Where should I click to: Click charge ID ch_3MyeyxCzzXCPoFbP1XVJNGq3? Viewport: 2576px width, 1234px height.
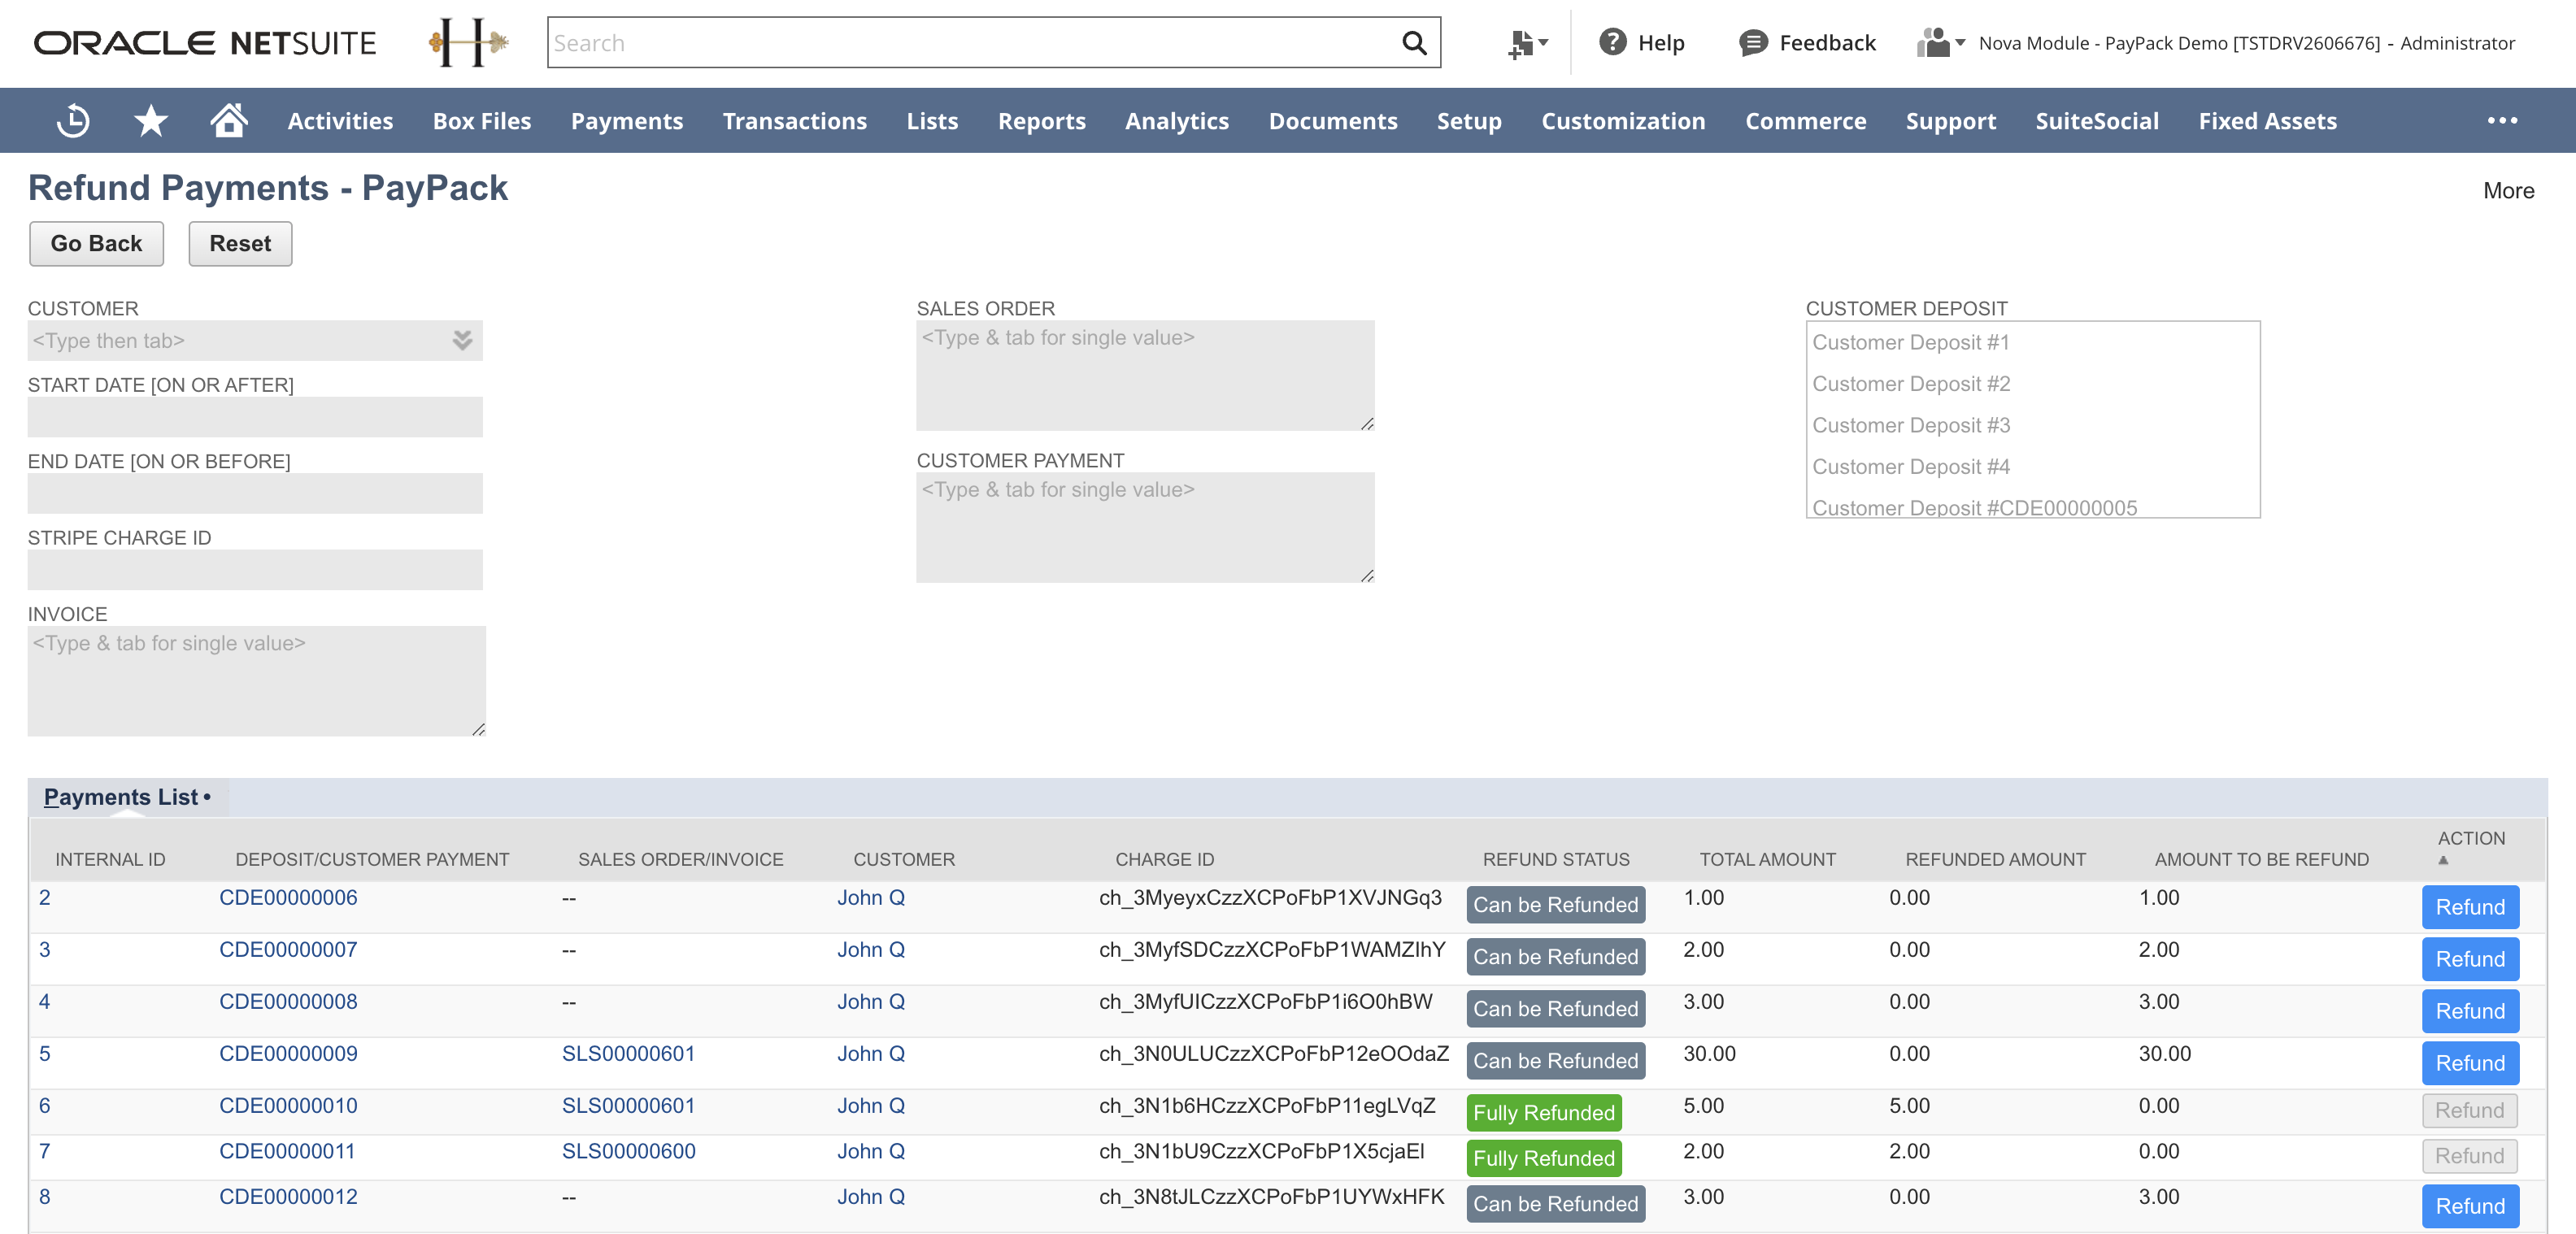coord(1270,897)
